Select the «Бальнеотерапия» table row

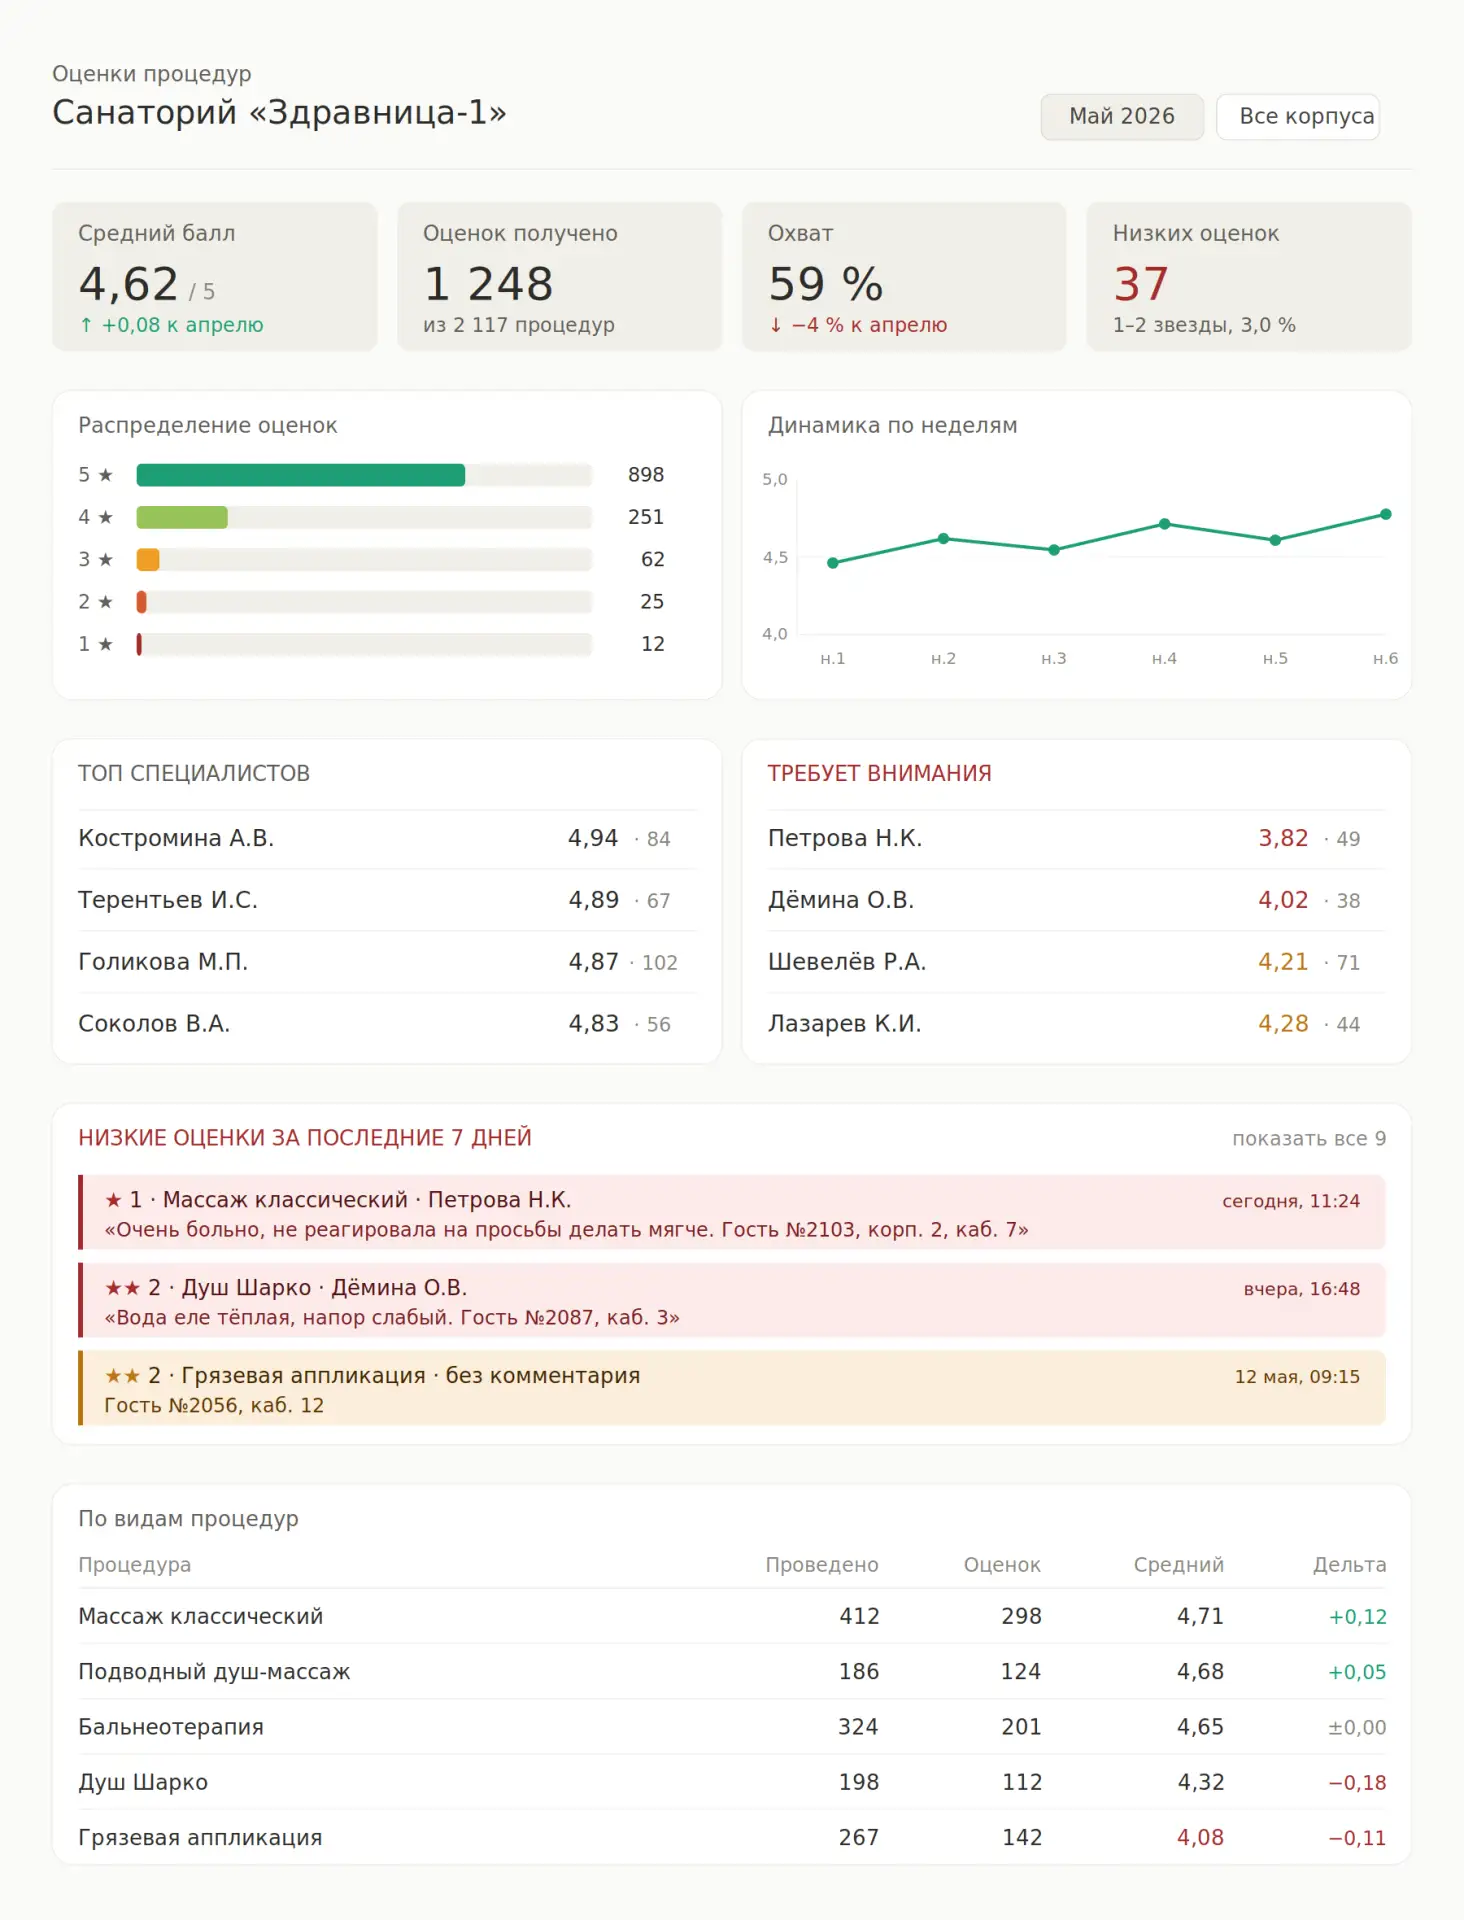(732, 1727)
